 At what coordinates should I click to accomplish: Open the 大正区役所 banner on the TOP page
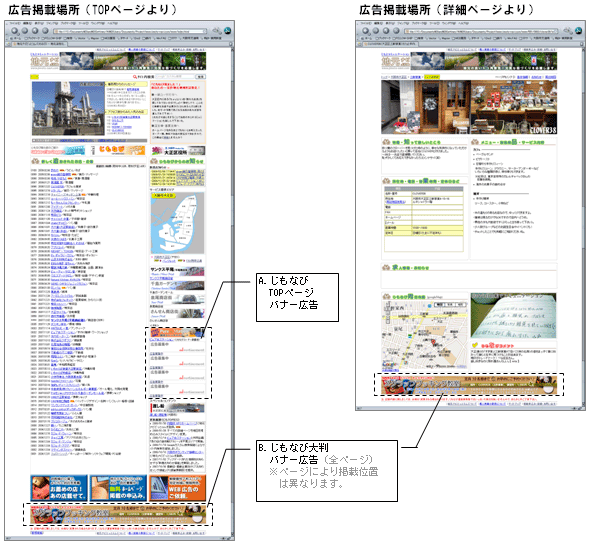tap(178, 151)
